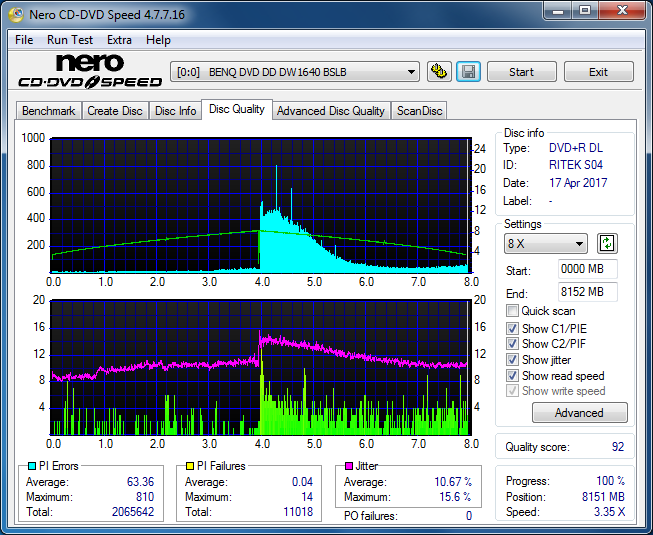Screen dimensions: 653x535
Task: Click the disc ID text RITEK S04
Action: click(576, 165)
